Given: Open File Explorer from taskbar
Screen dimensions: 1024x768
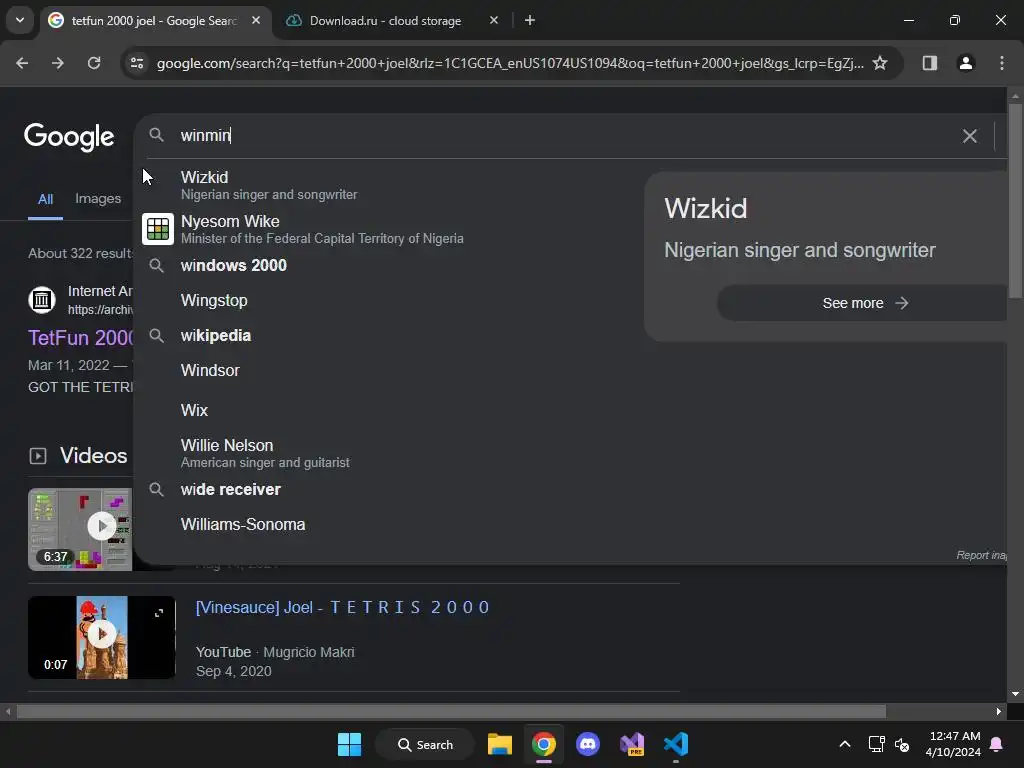Looking at the screenshot, I should (x=500, y=744).
